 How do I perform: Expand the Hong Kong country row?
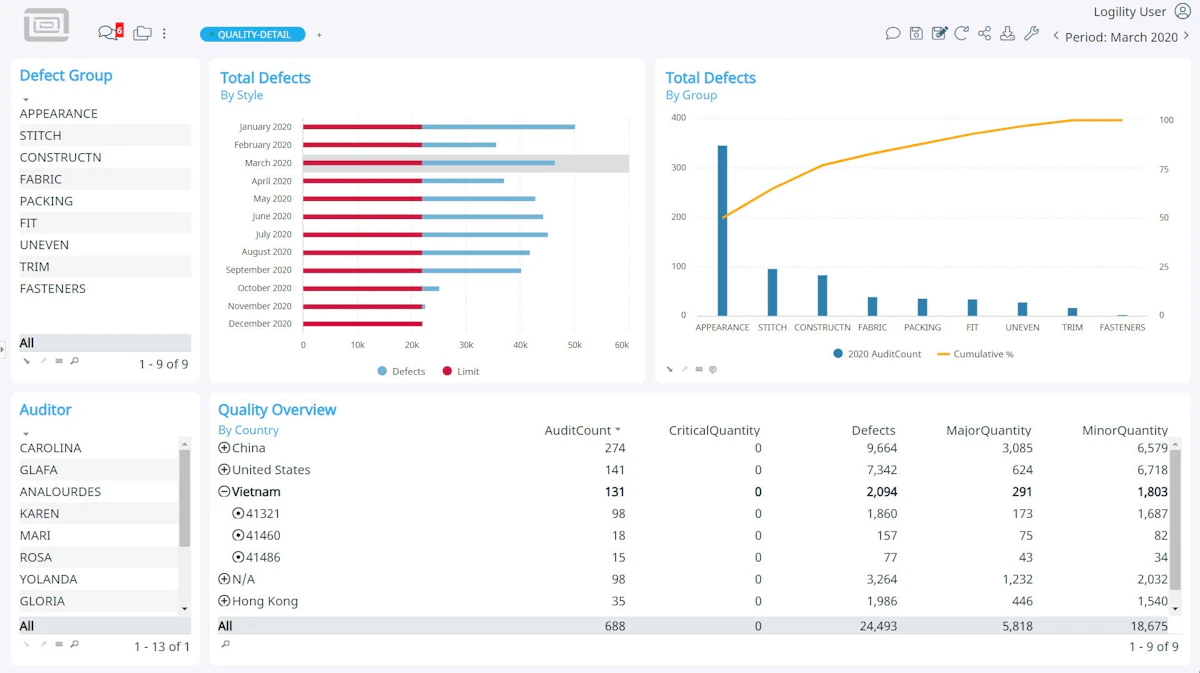(x=224, y=602)
